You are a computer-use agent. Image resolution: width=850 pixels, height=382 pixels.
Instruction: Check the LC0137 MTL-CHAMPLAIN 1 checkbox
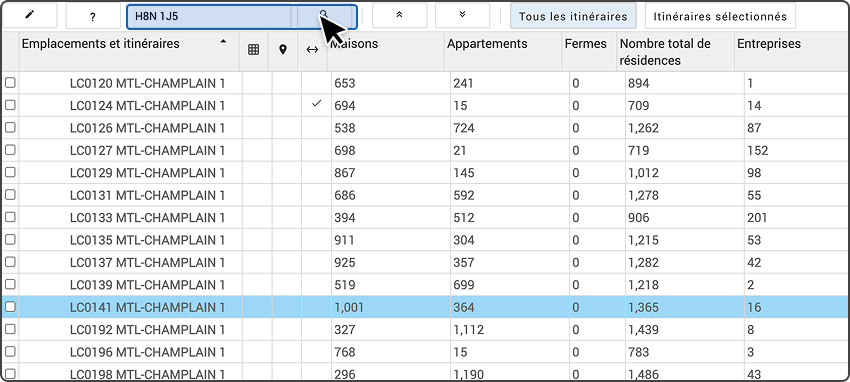coord(10,262)
